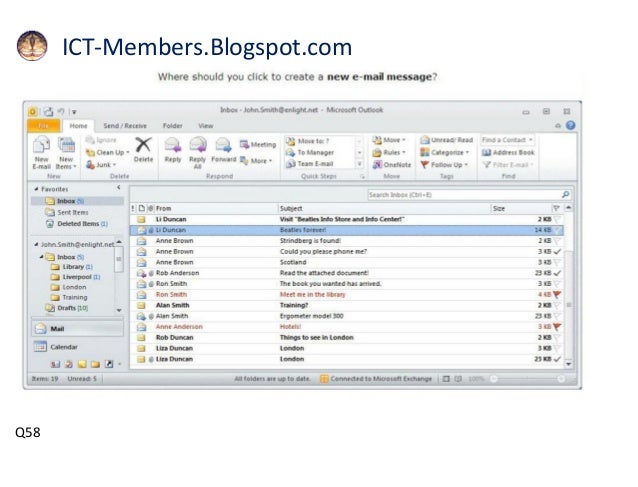Toggle Unread/Read status

pyautogui.click(x=446, y=140)
